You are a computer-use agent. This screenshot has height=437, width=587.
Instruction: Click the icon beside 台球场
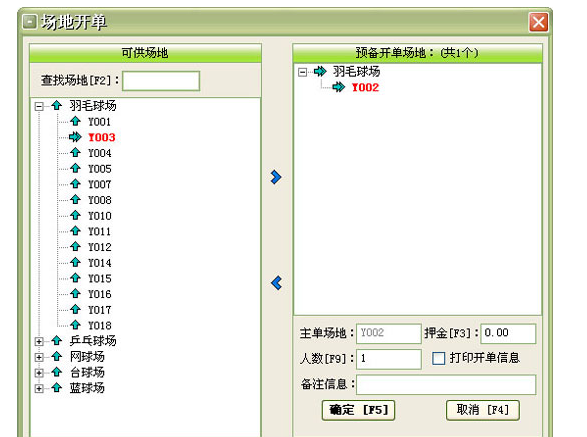[x=57, y=372]
